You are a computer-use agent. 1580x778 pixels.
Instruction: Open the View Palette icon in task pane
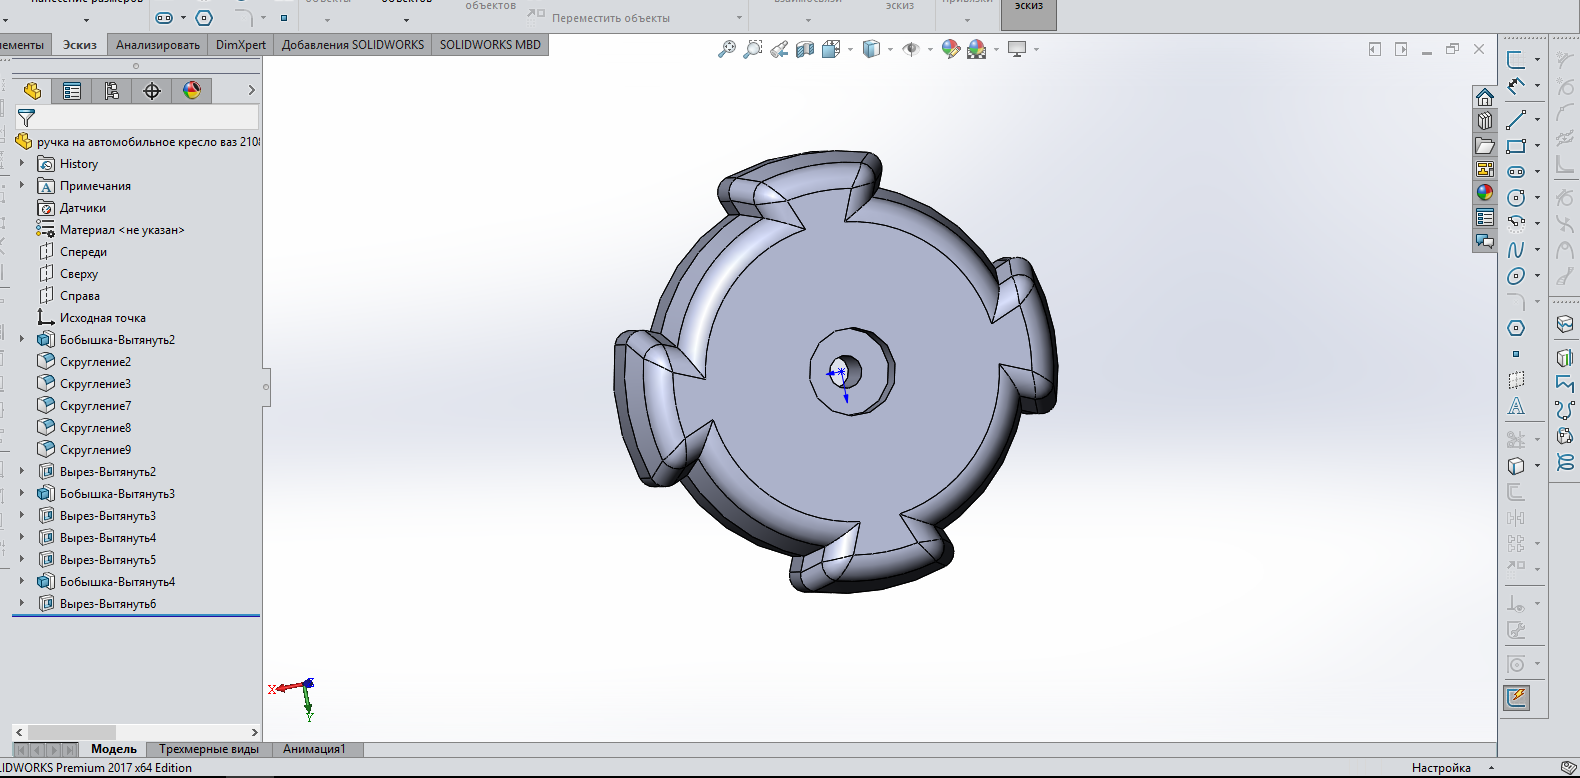(x=1485, y=169)
